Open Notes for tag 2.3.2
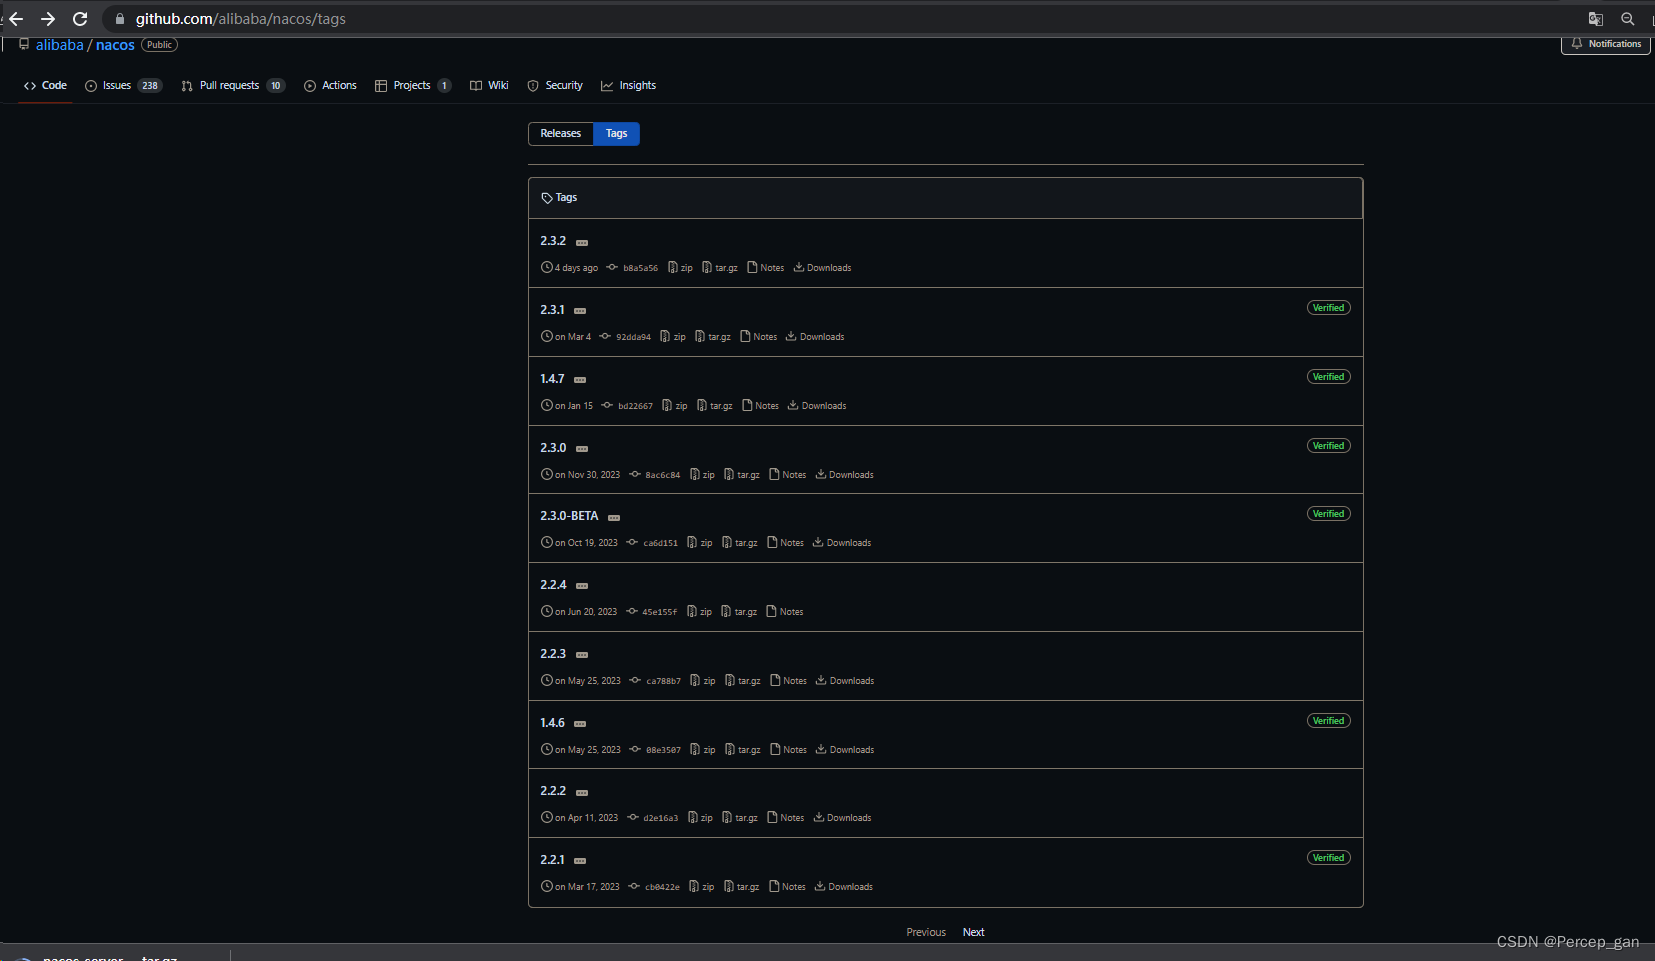1655x961 pixels. 766,268
